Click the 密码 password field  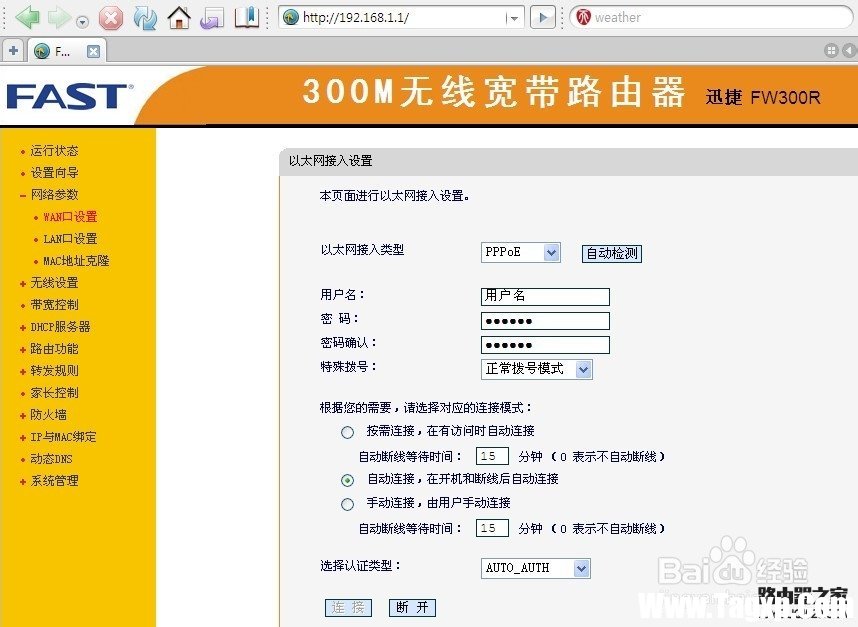(x=545, y=321)
